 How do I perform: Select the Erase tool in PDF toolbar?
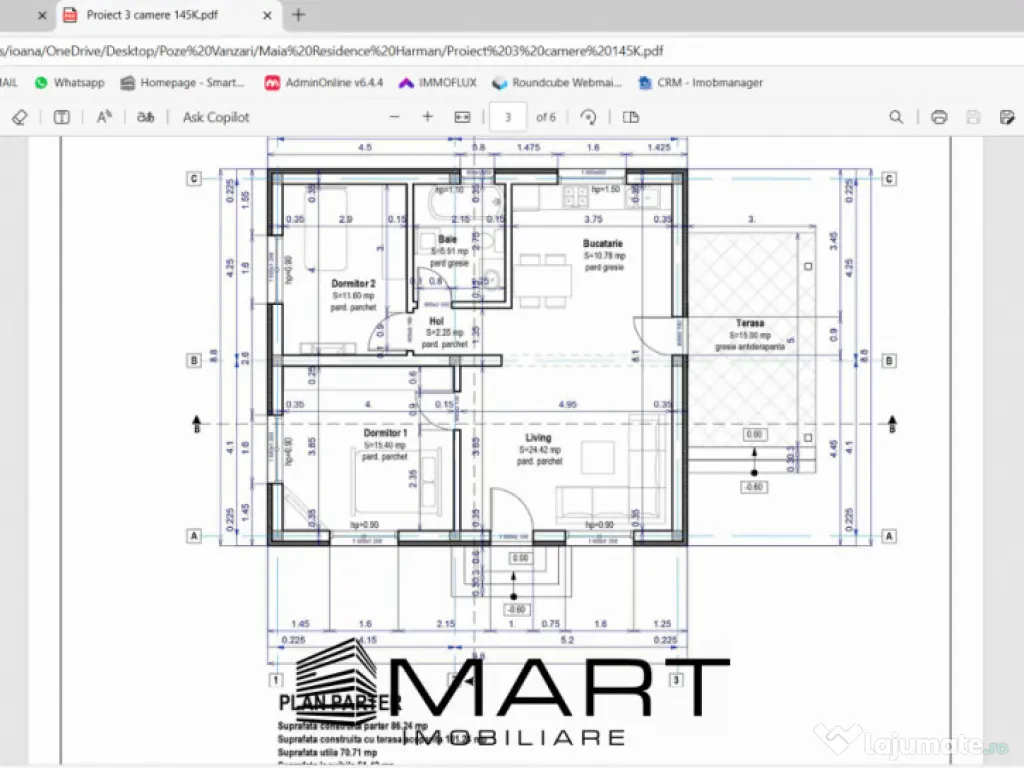[x=19, y=117]
